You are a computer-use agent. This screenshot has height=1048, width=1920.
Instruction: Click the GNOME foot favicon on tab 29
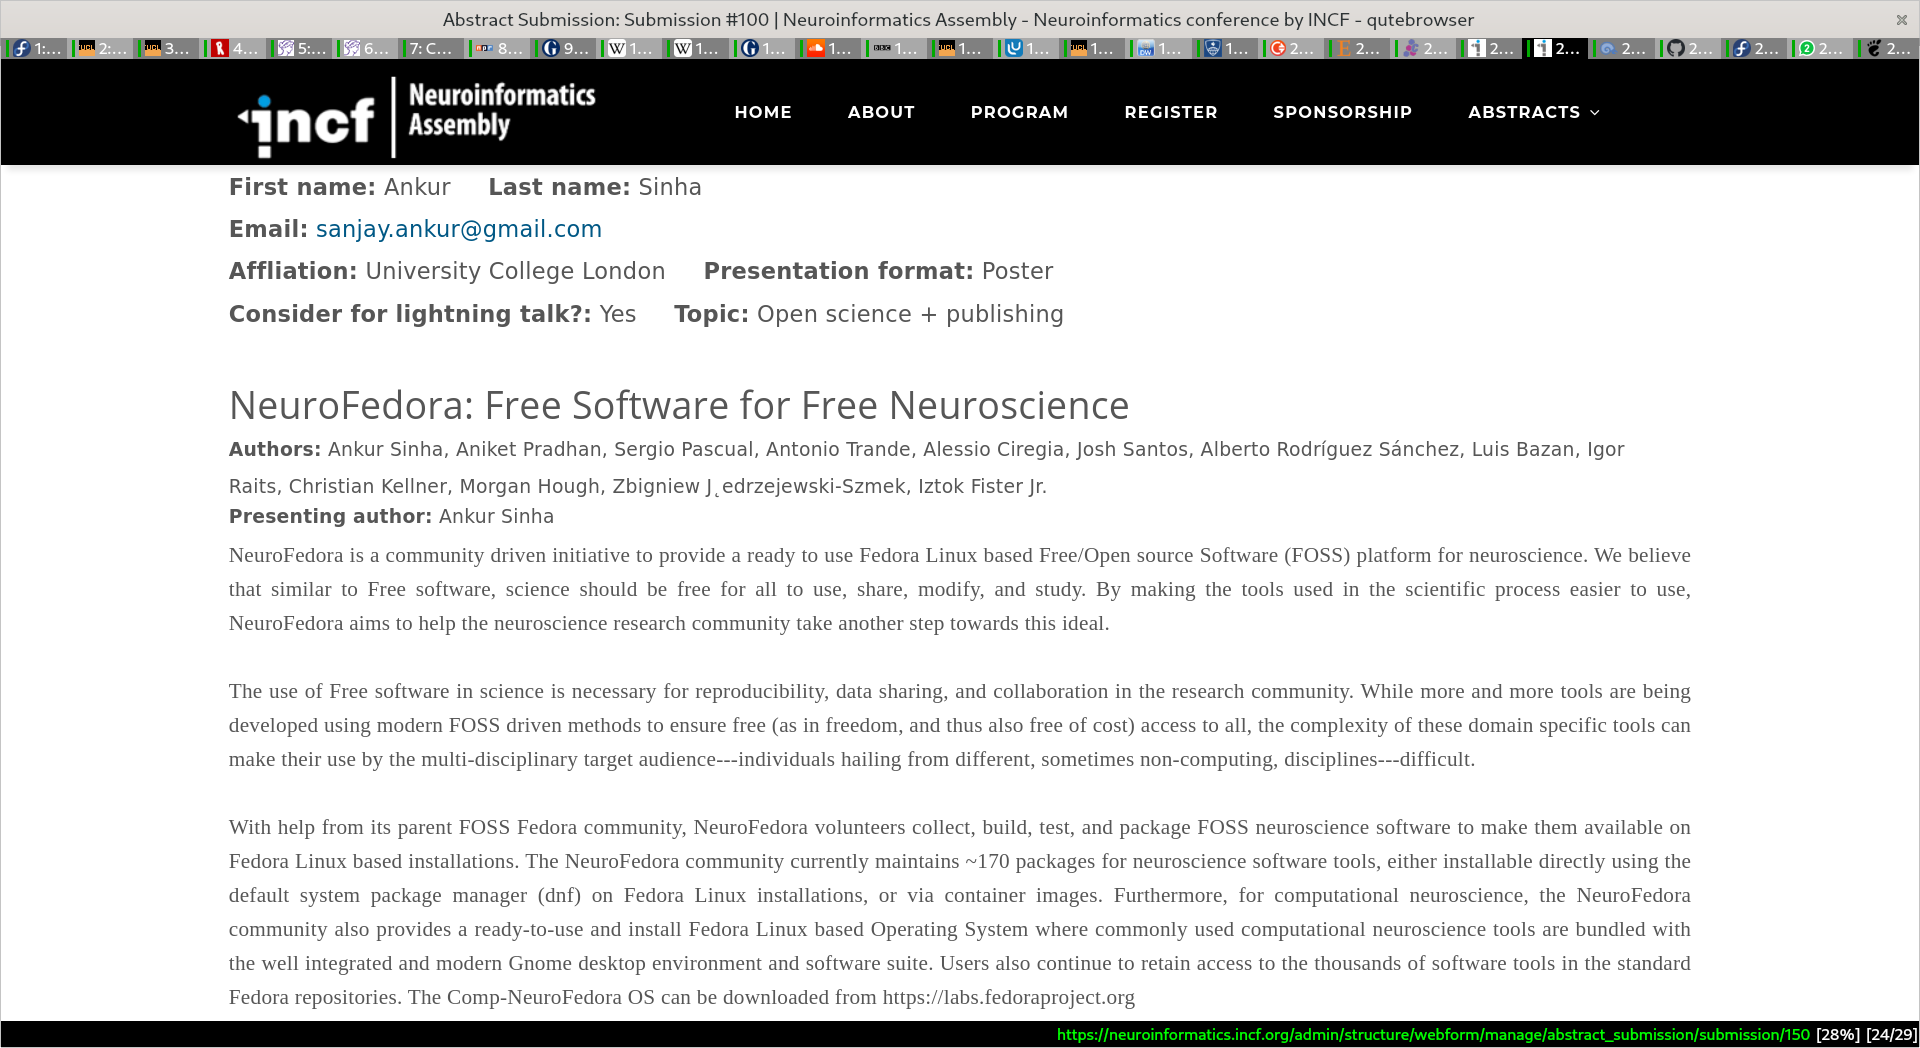(1874, 48)
